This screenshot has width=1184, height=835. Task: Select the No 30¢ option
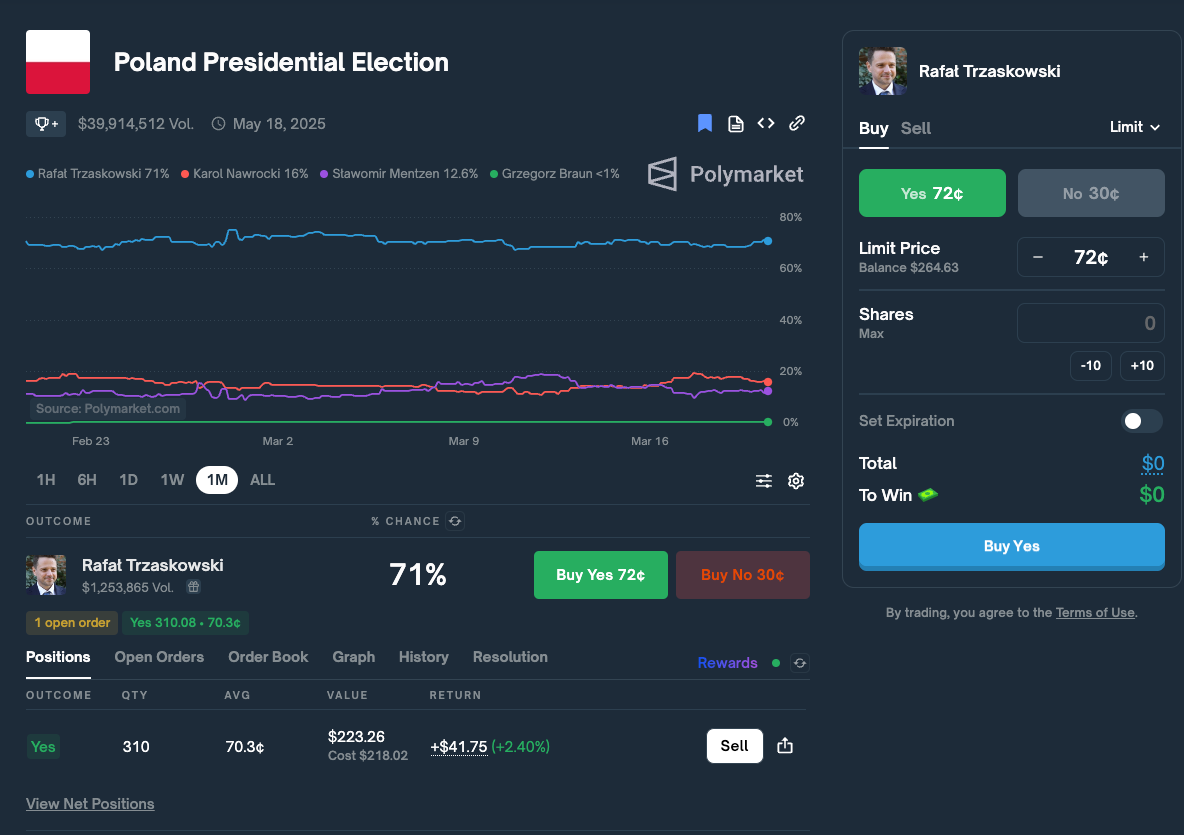pos(1091,193)
